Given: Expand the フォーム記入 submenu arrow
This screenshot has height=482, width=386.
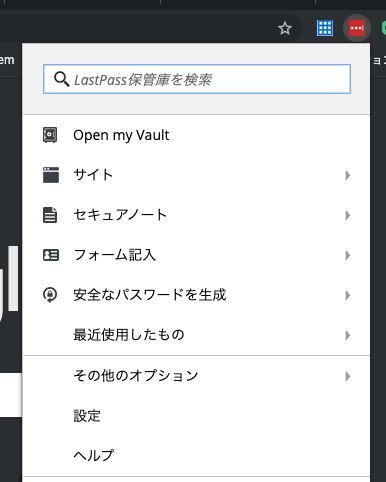Looking at the screenshot, I should pyautogui.click(x=348, y=255).
